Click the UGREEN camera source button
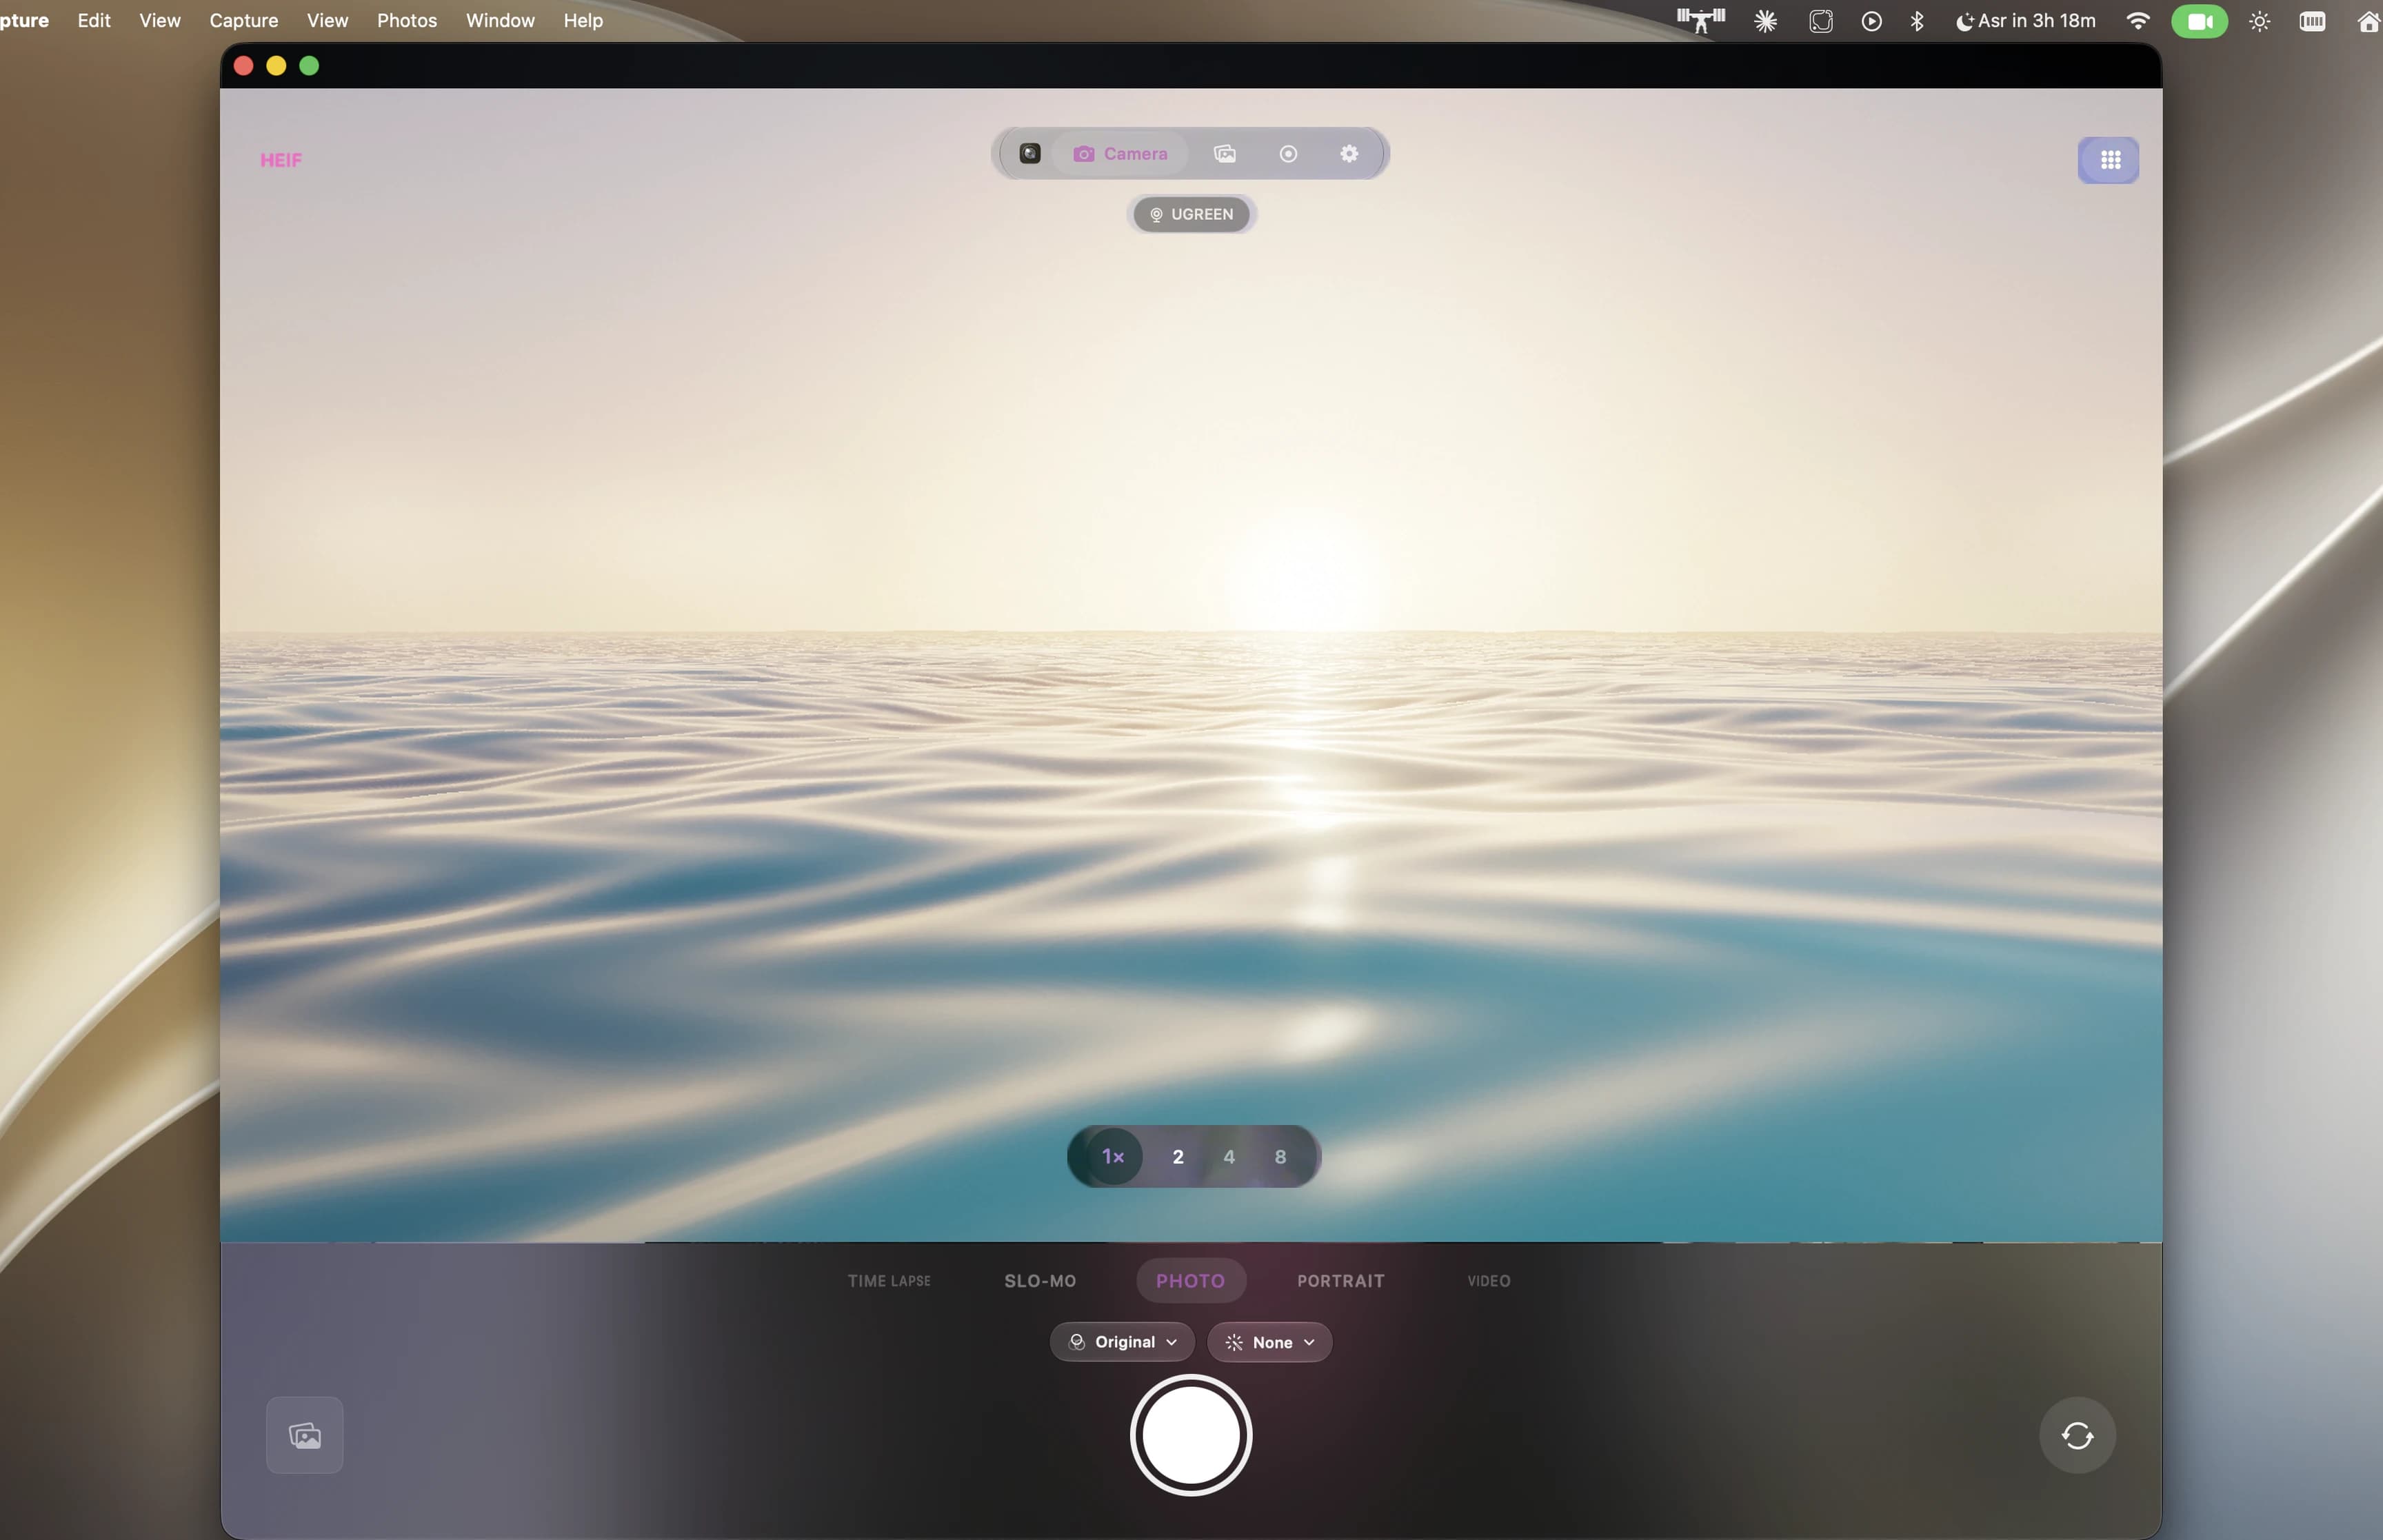 (1191, 214)
